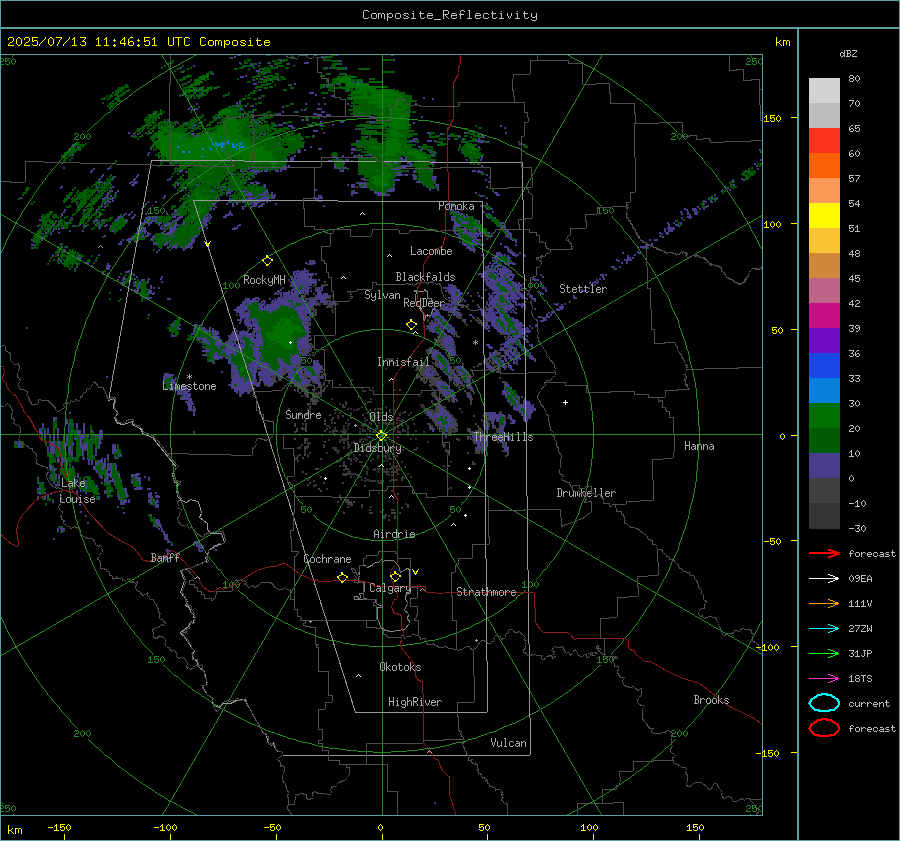Click the Okotoks town label
Screen dimensions: 900x841
coord(400,667)
